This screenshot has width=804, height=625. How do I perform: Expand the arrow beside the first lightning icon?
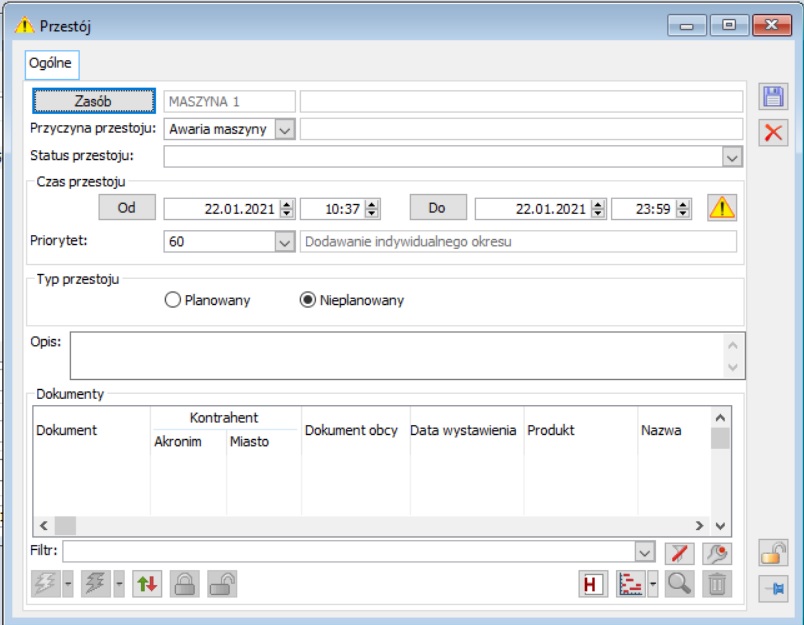[x=68, y=584]
